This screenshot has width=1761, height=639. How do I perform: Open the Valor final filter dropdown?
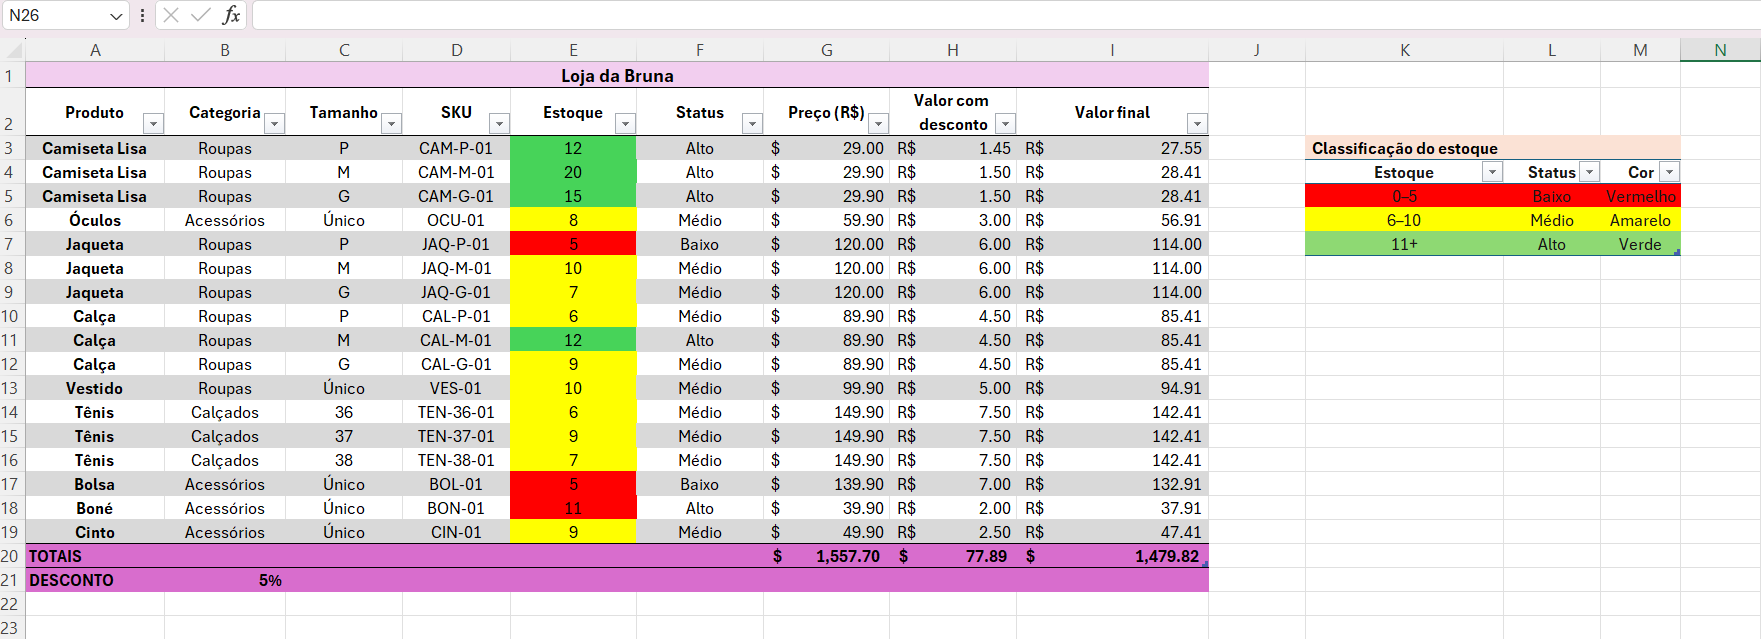[1196, 124]
